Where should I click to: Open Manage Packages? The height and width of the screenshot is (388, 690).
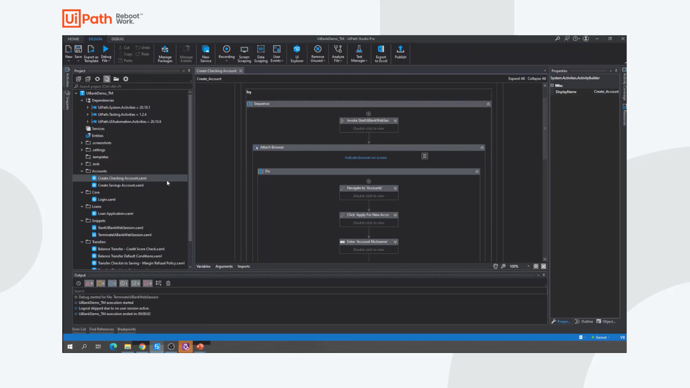pos(165,54)
